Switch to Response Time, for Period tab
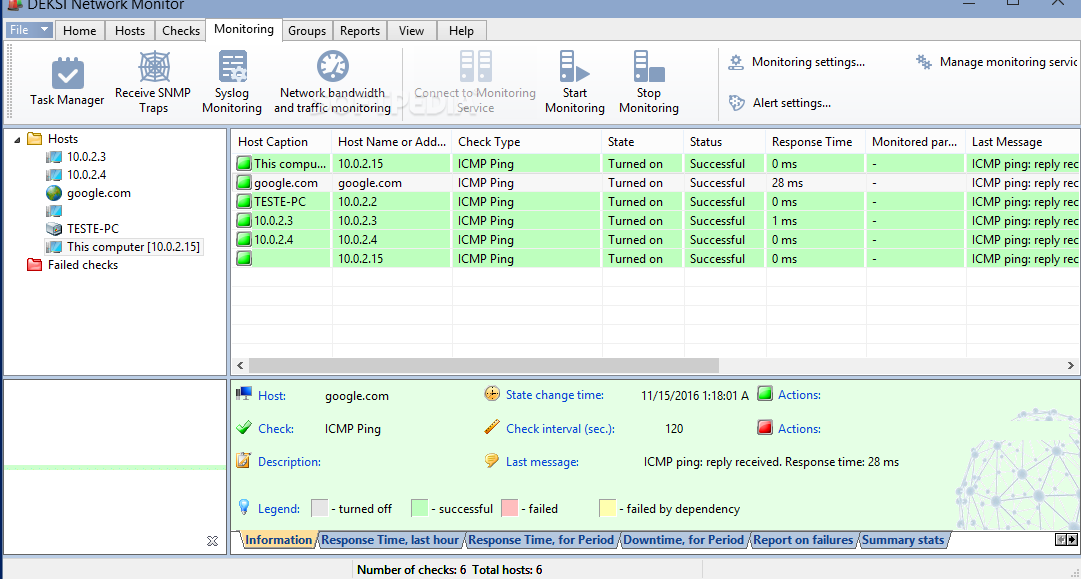Image resolution: width=1081 pixels, height=579 pixels. pos(540,540)
